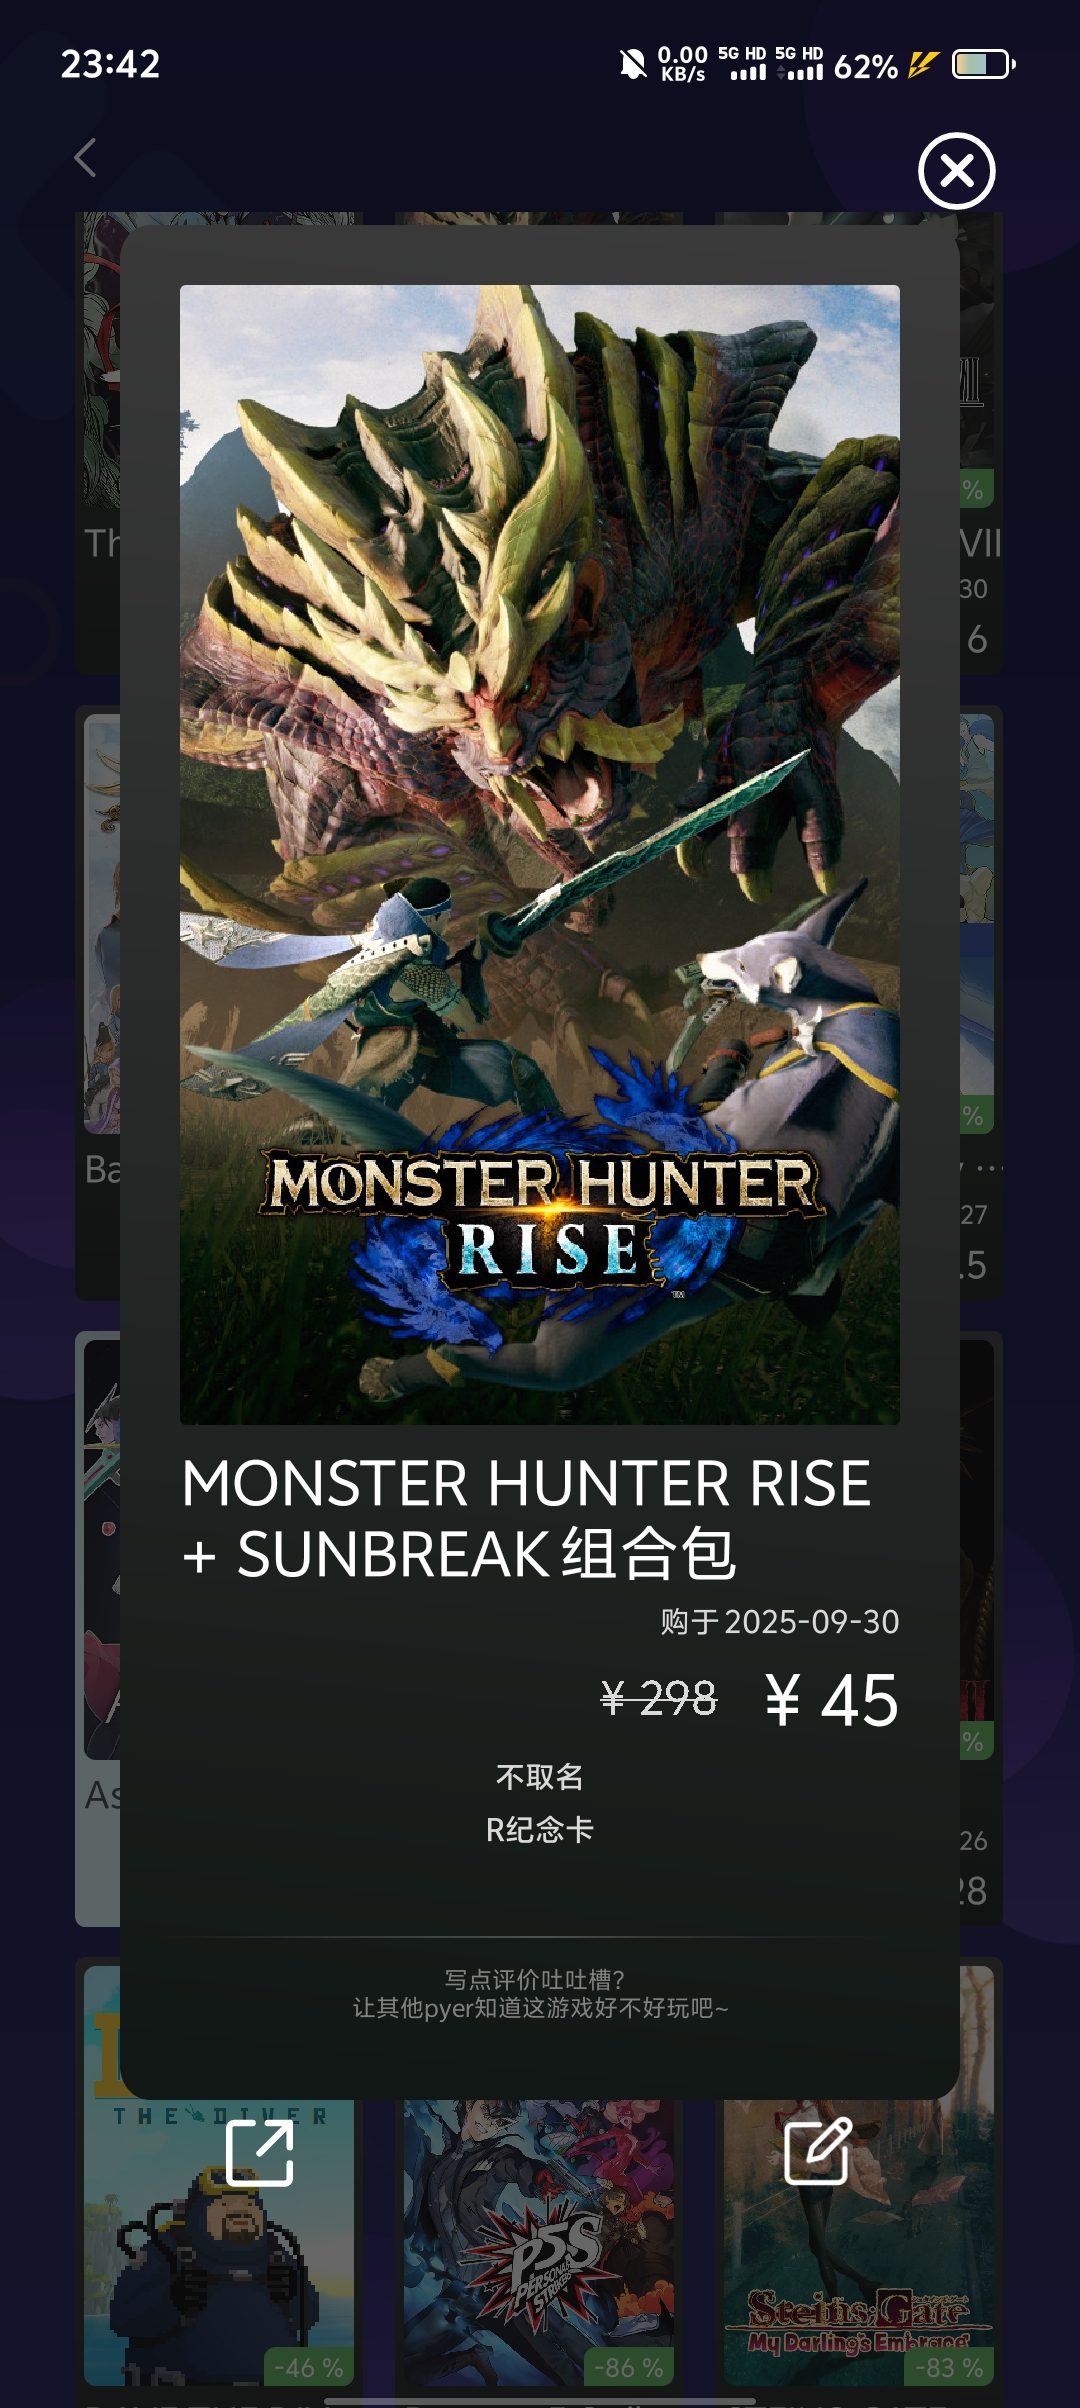Tap the battery indicator in status bar
The width and height of the screenshot is (1080, 2408).
click(984, 65)
